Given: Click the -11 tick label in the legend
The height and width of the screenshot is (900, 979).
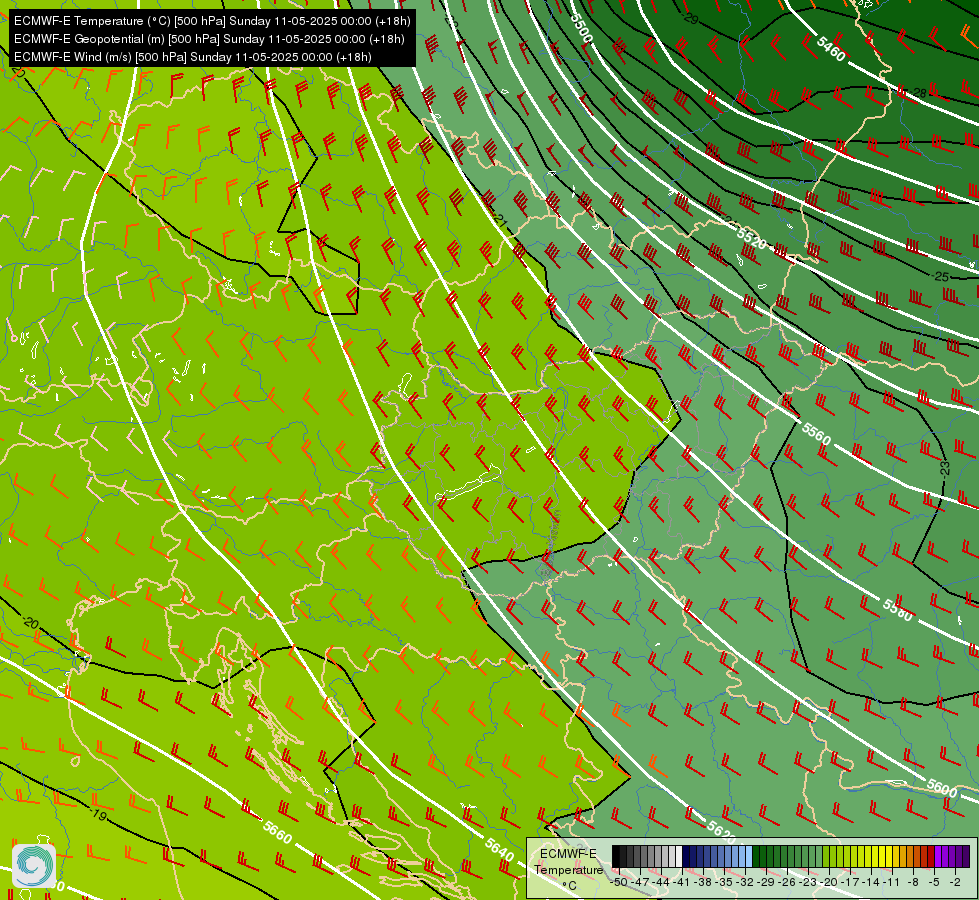Looking at the screenshot, I should [x=893, y=882].
